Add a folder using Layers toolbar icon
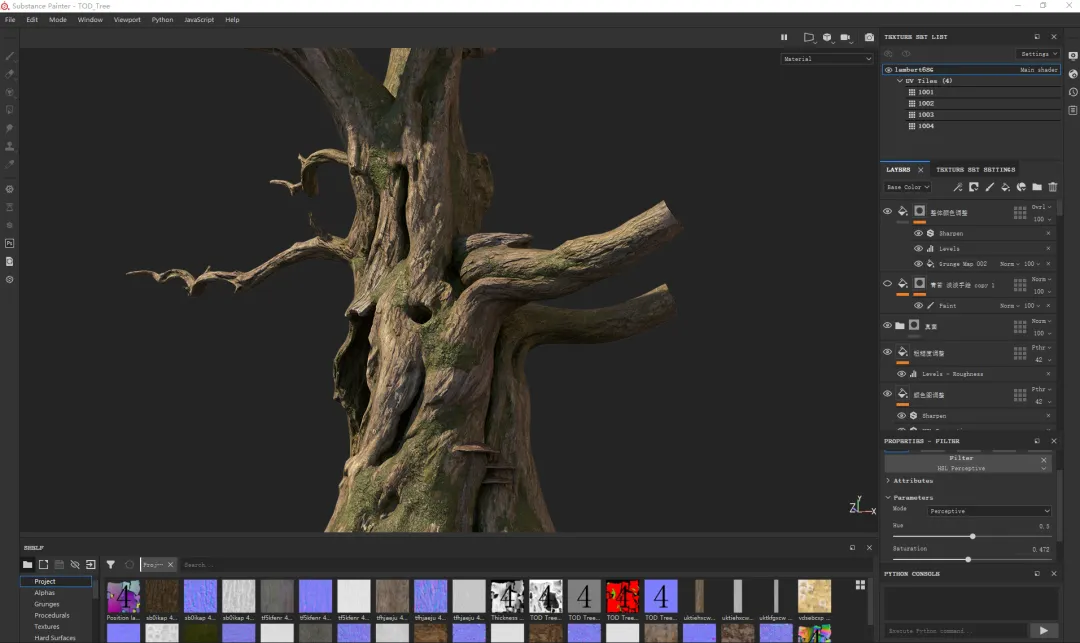Image resolution: width=1080 pixels, height=643 pixels. (1037, 187)
